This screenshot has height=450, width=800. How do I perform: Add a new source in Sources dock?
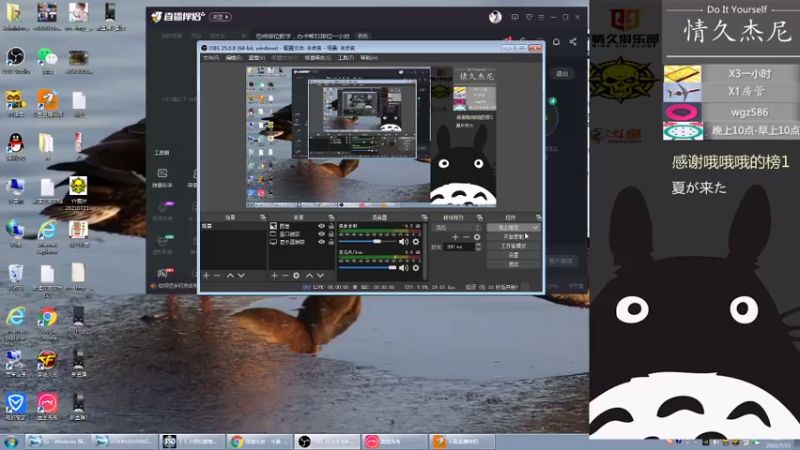tap(274, 276)
